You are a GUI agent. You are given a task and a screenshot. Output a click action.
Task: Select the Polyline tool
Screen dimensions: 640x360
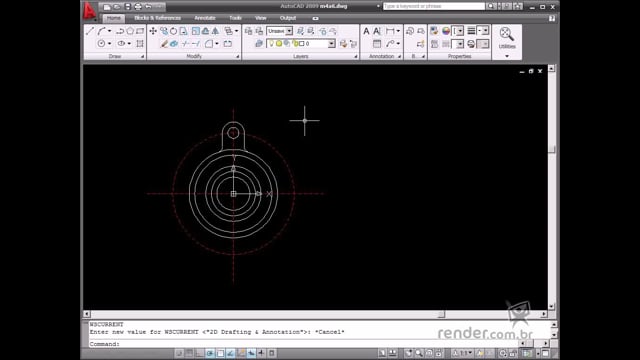[x=120, y=31]
